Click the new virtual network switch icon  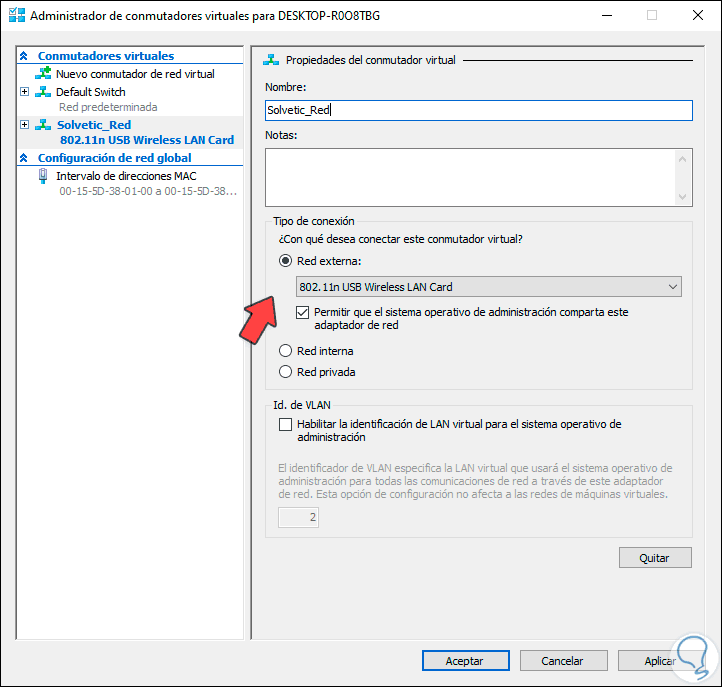(44, 74)
